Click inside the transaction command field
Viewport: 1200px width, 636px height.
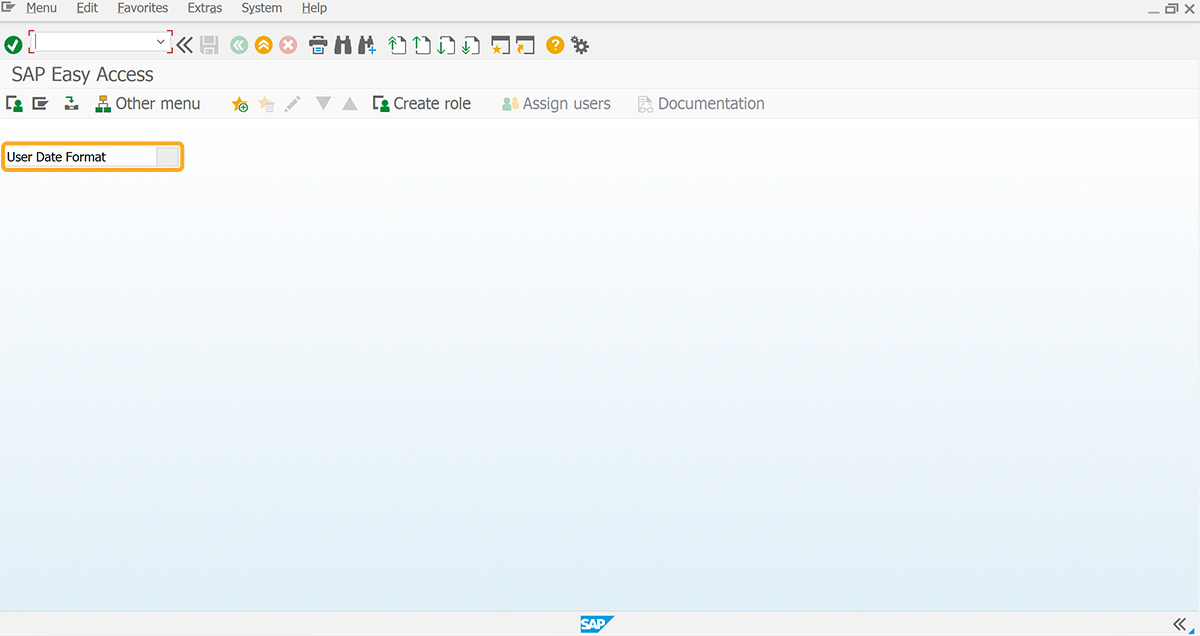(94, 42)
